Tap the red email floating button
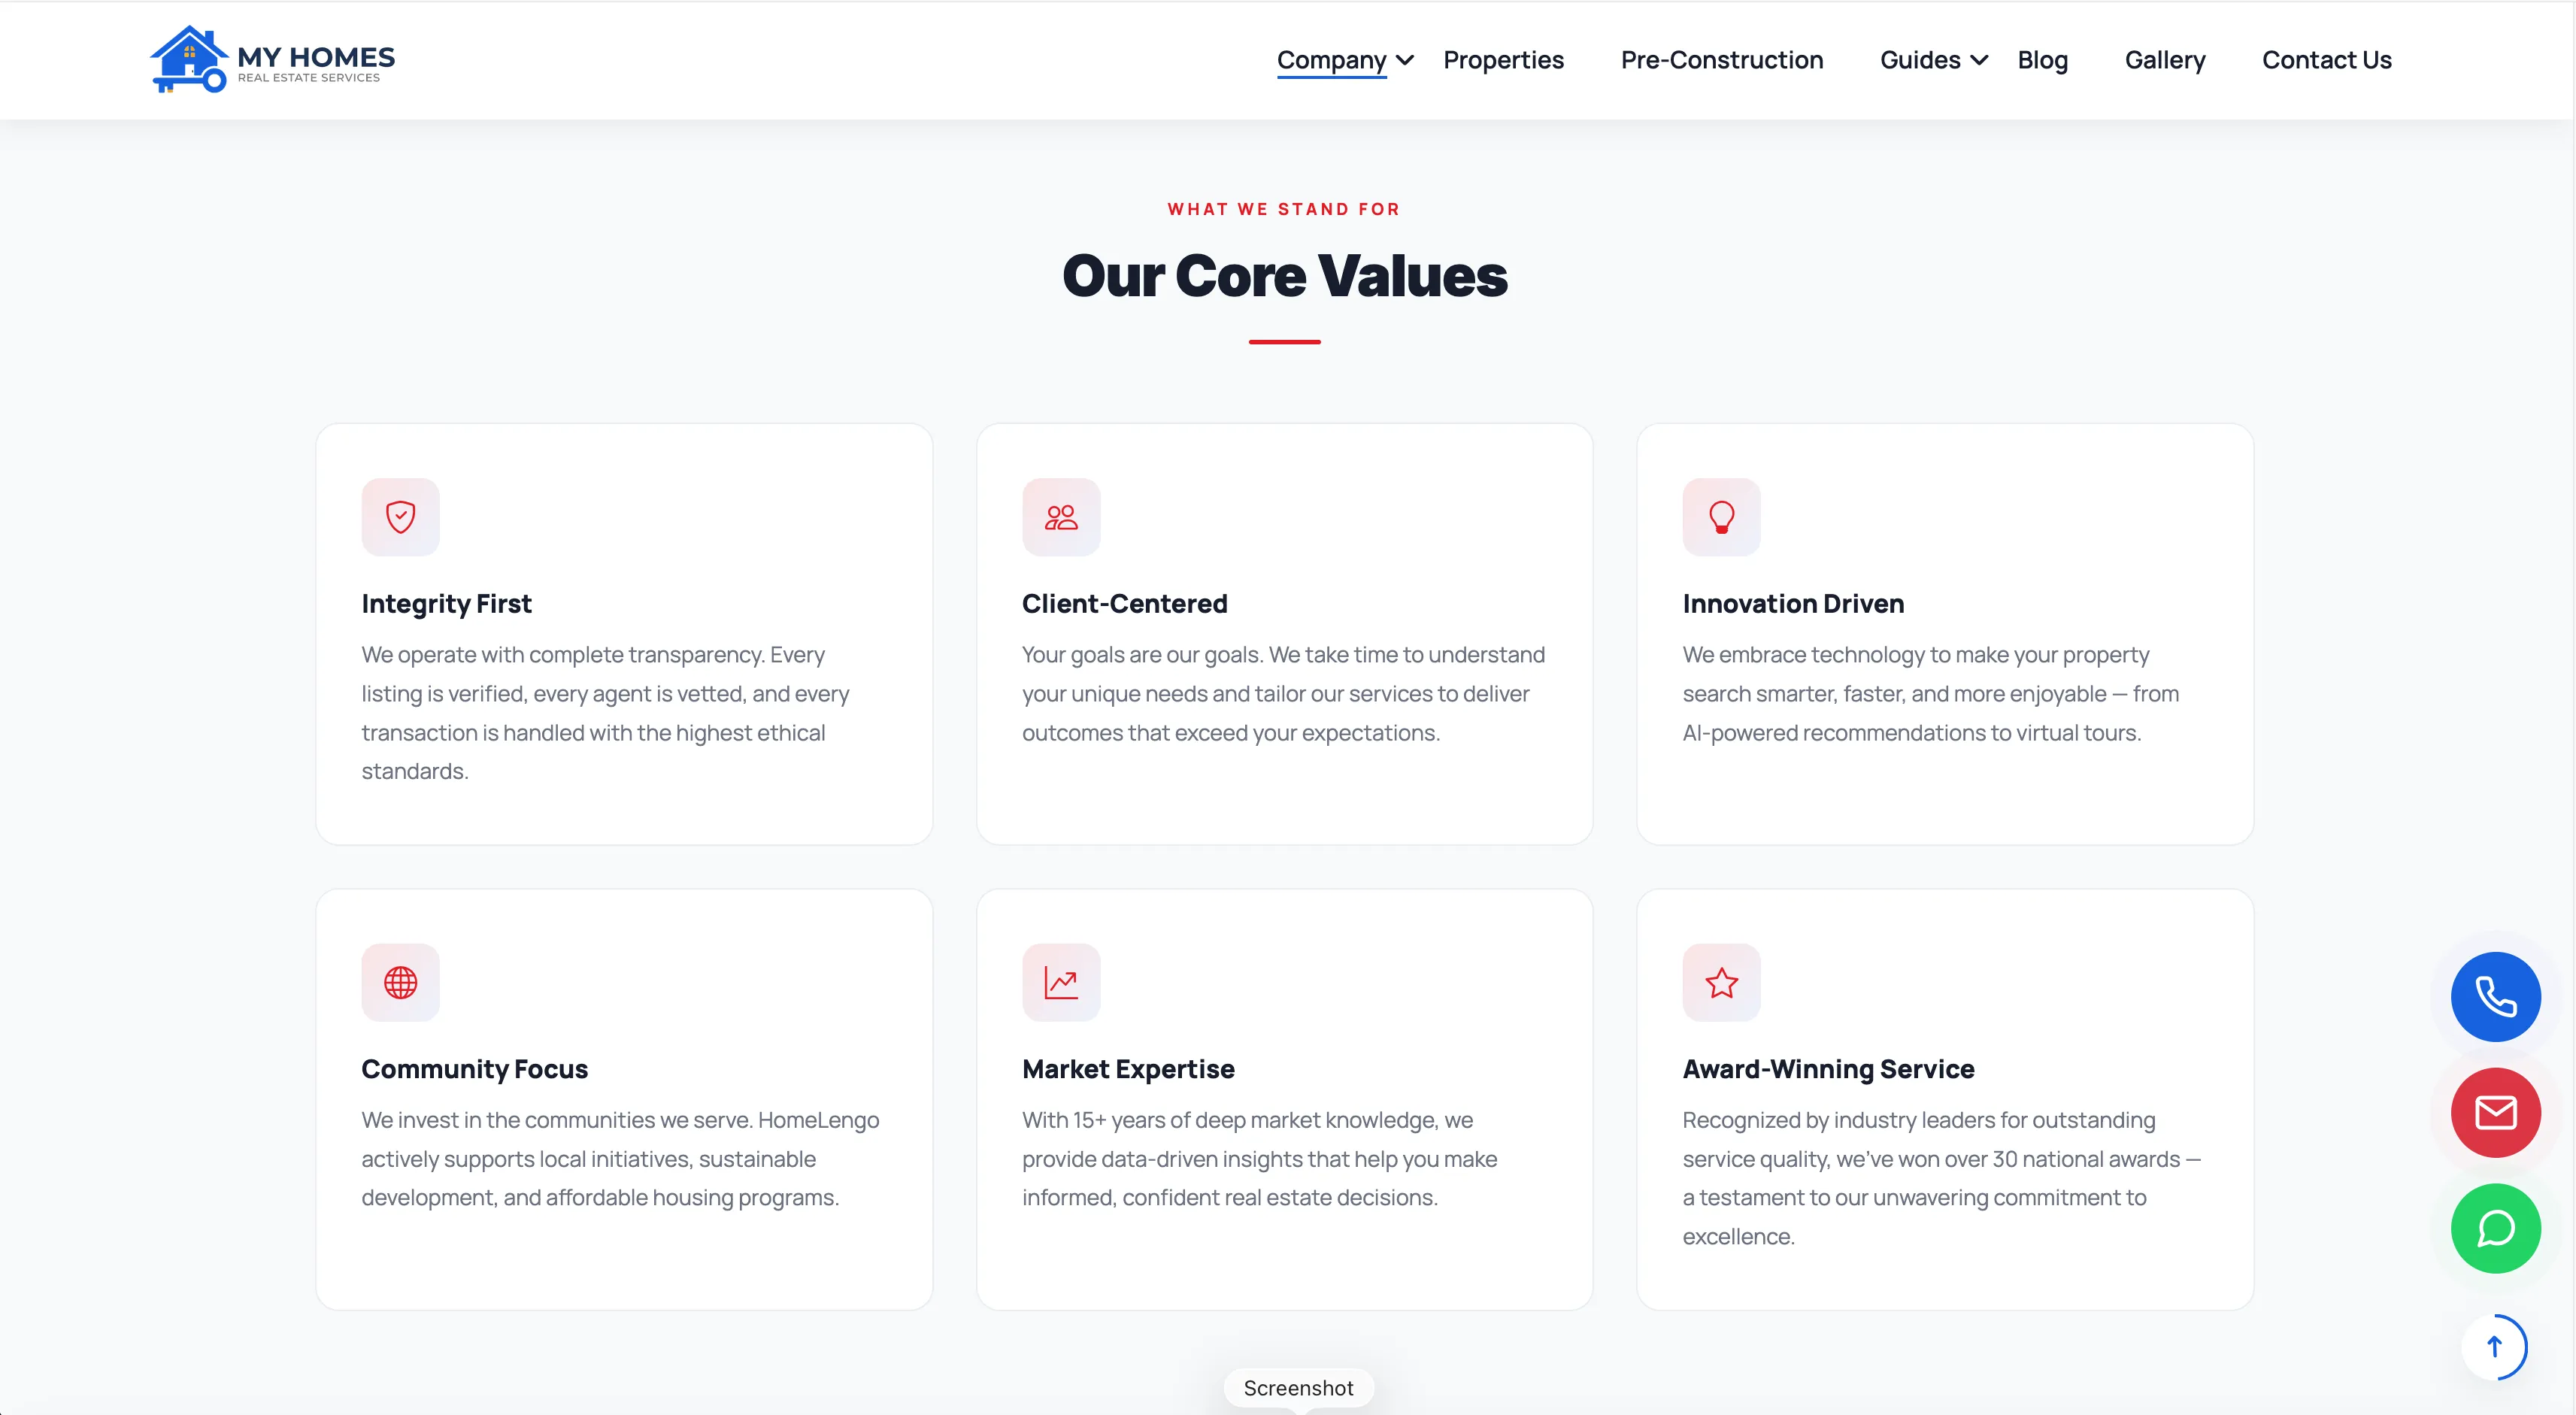The image size is (2576, 1415). [2495, 1112]
